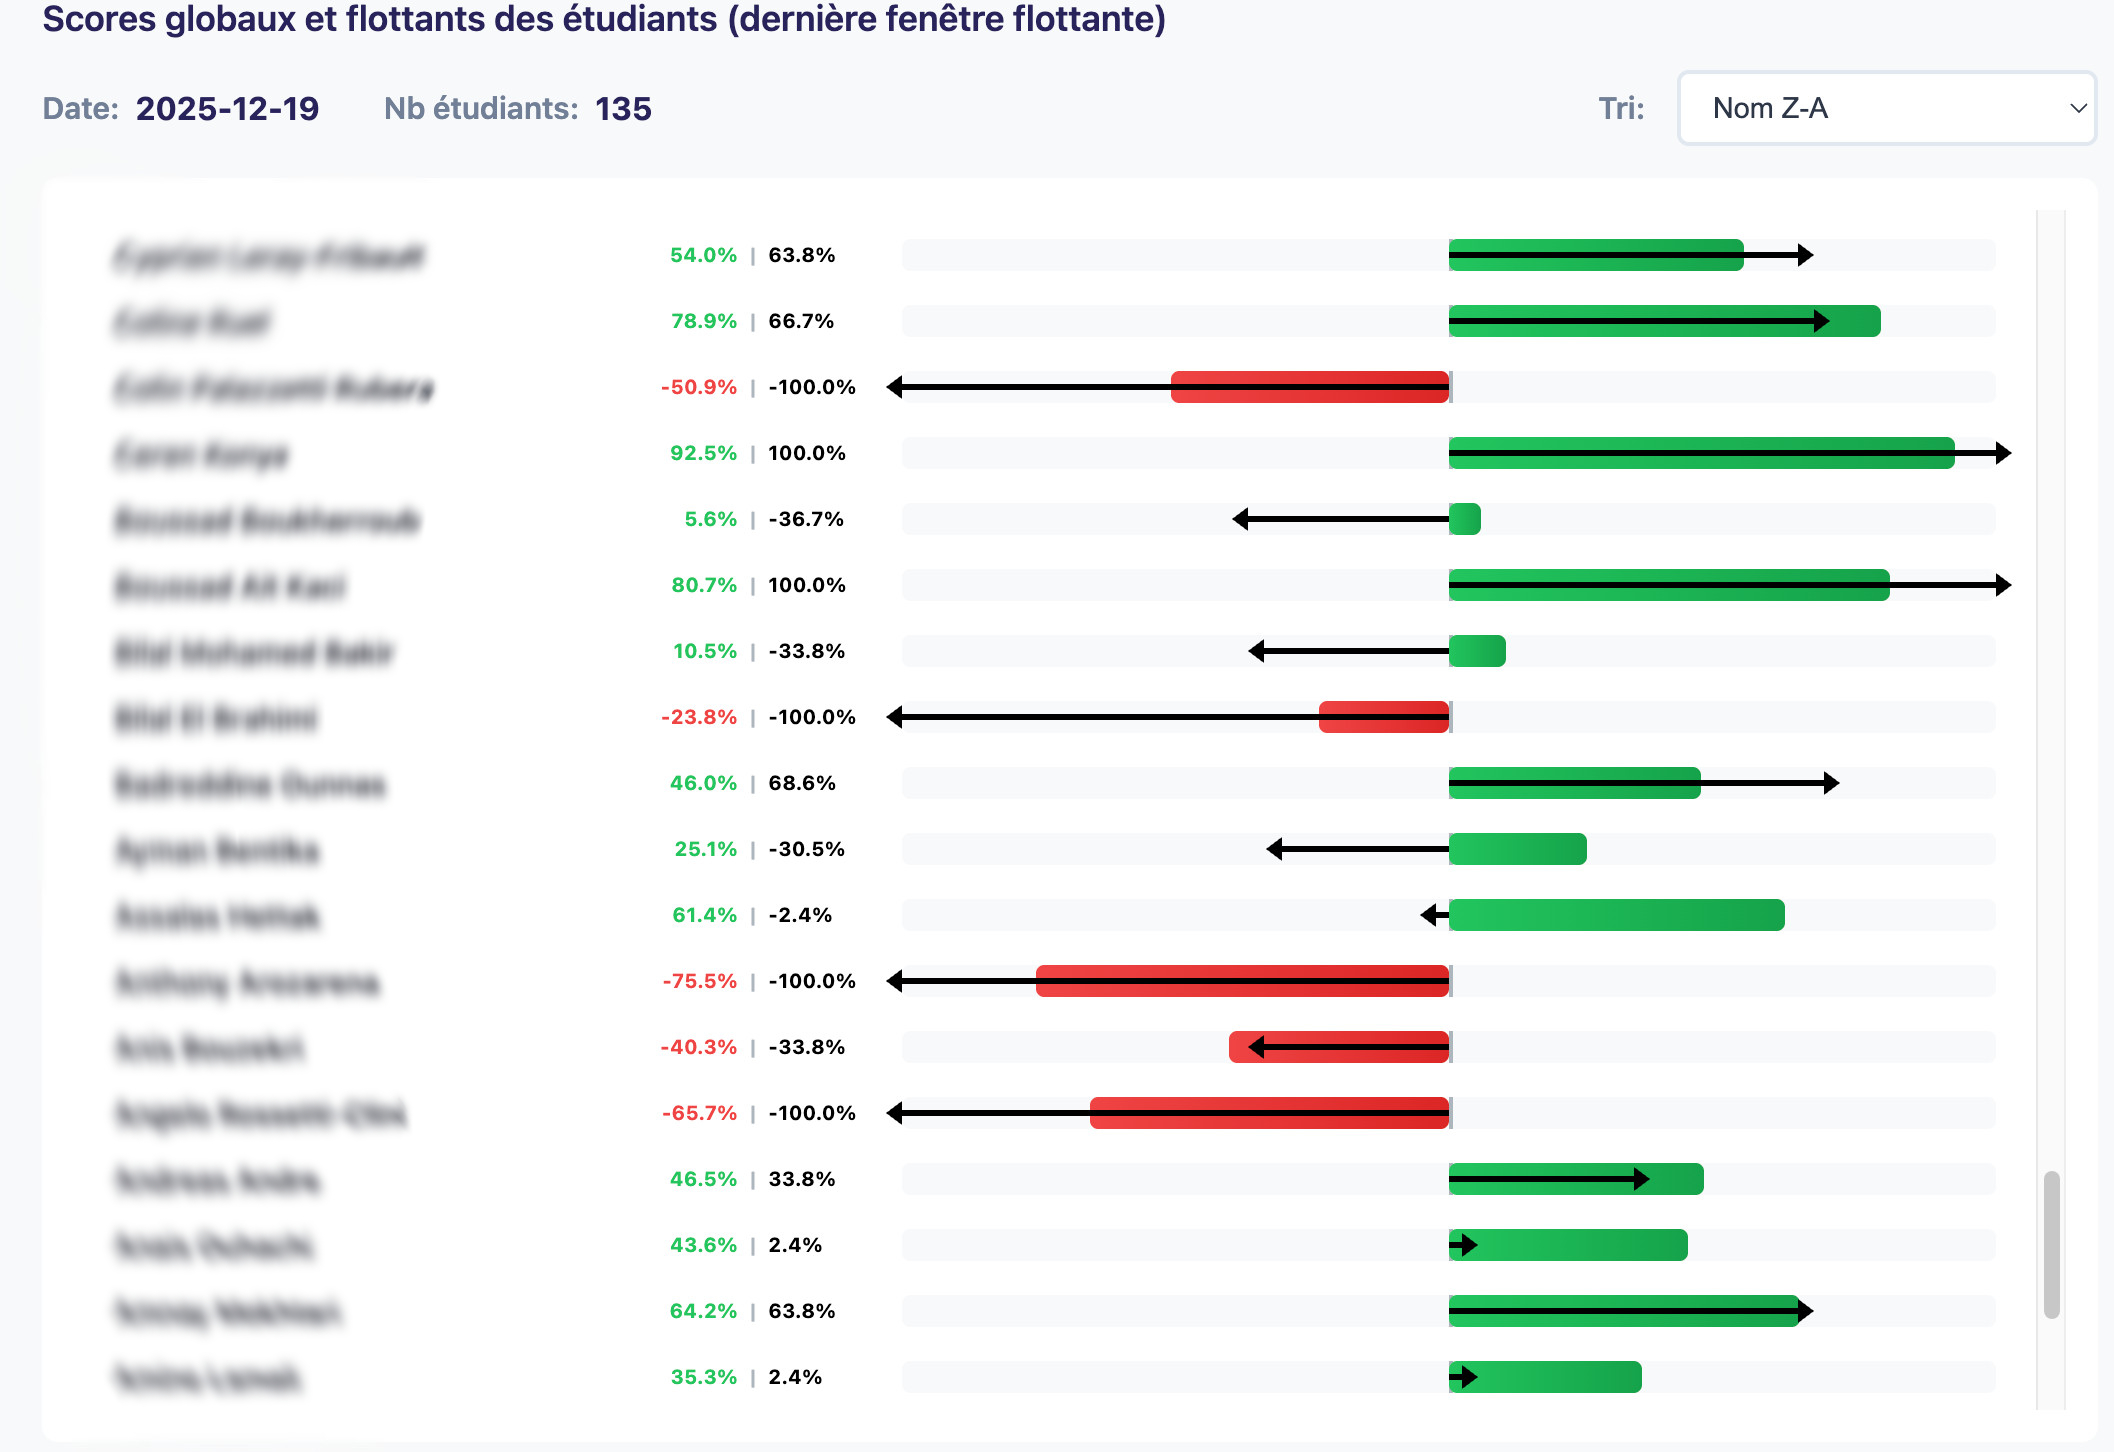This screenshot has width=2114, height=1452.
Task: Click the green bar for 78.9% score
Action: click(x=1664, y=321)
